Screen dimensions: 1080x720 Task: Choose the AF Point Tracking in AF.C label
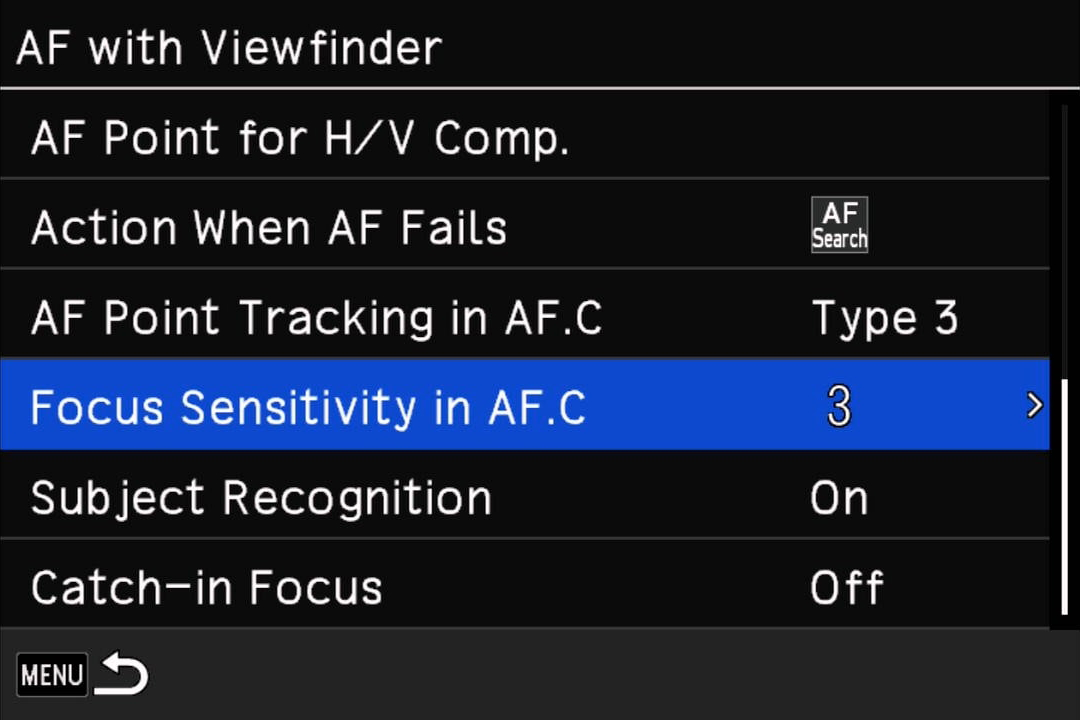click(317, 318)
